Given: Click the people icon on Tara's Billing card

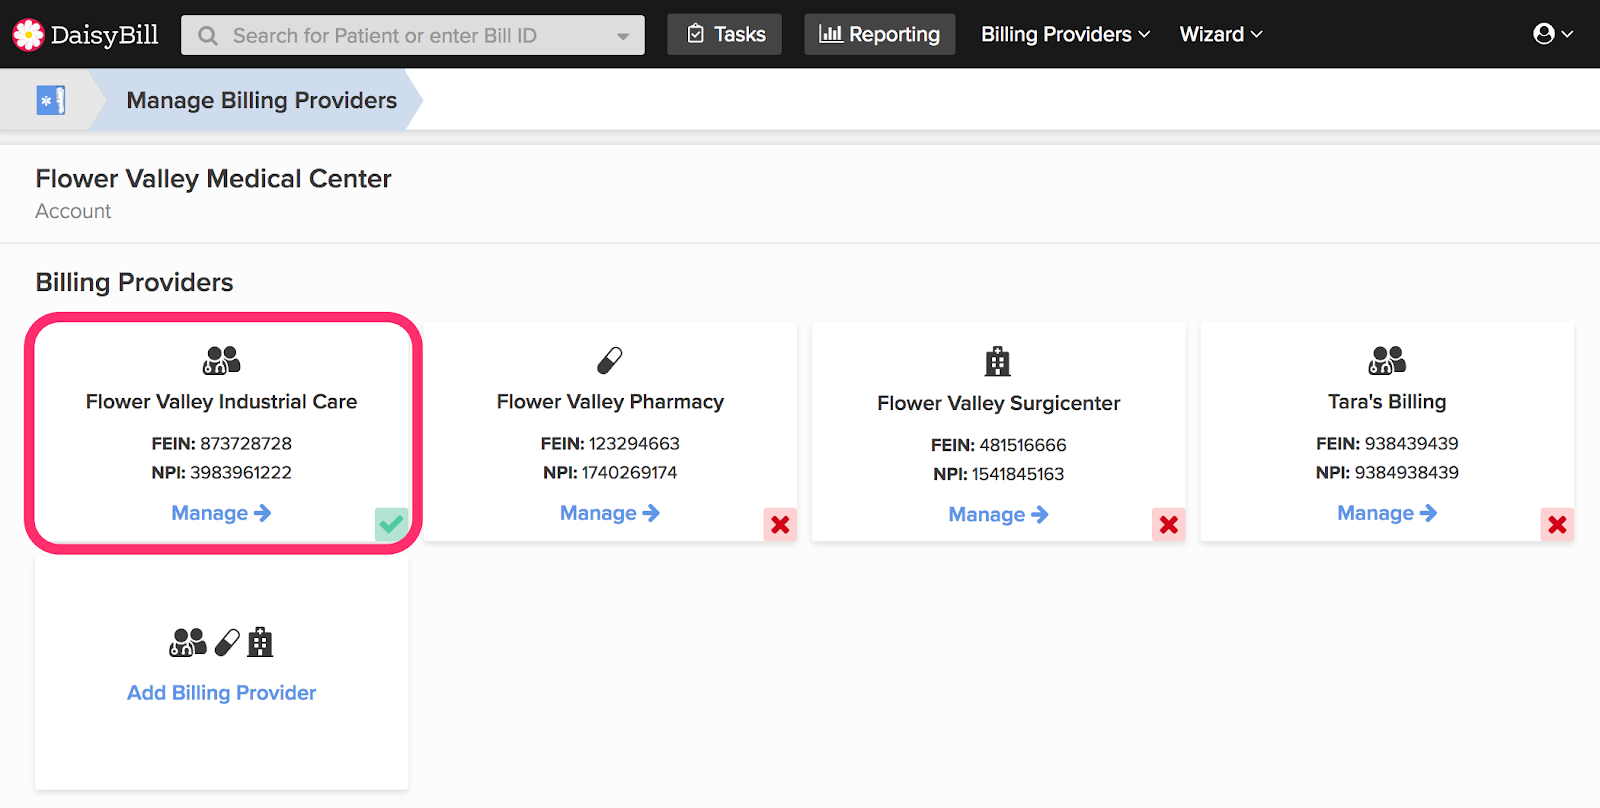Looking at the screenshot, I should [1387, 360].
